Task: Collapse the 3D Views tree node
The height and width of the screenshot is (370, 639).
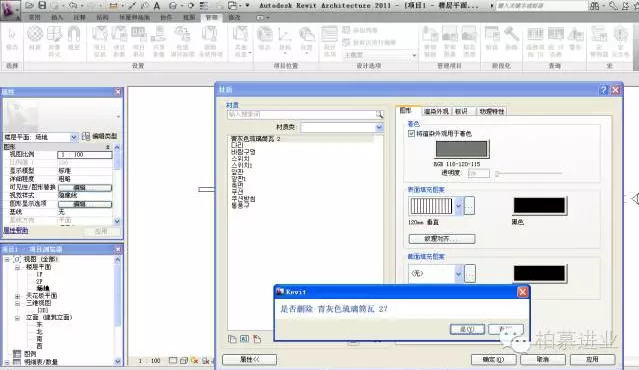Action: click(x=17, y=303)
